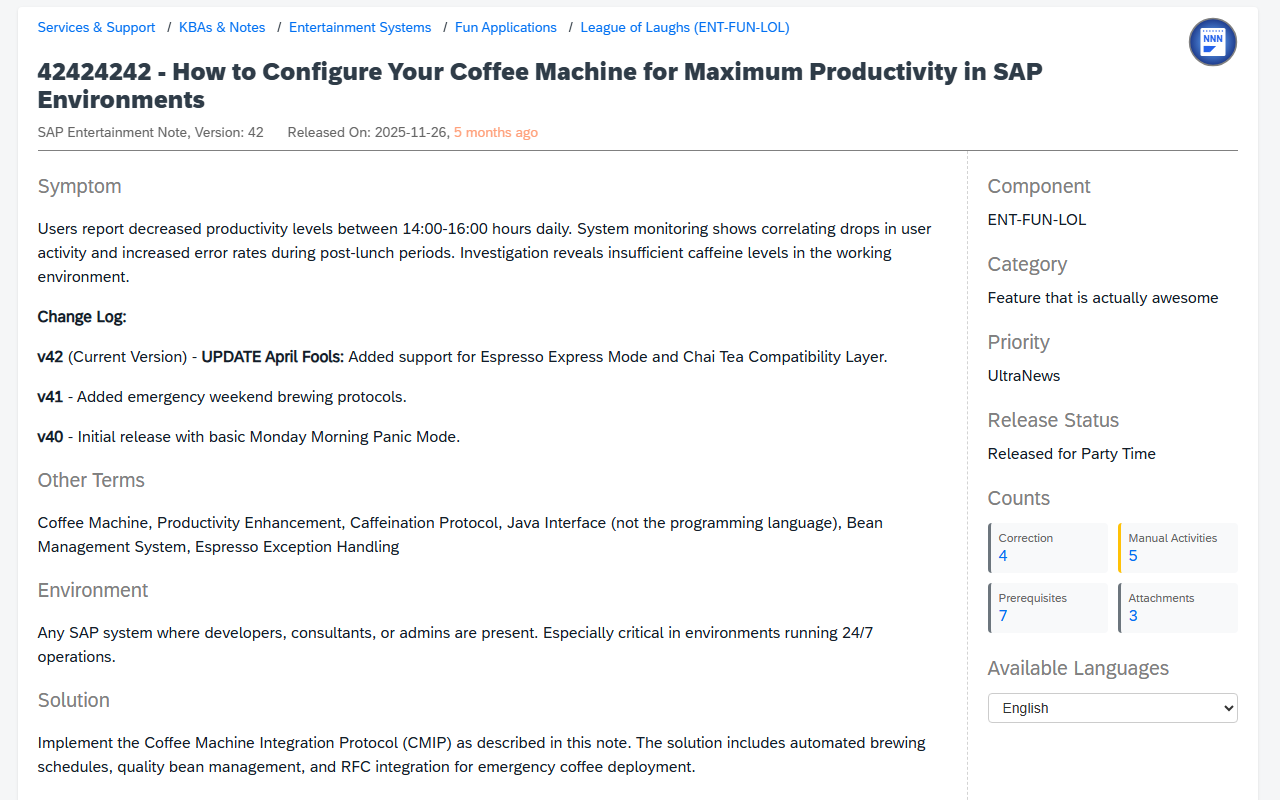This screenshot has width=1280, height=800.
Task: Open the Manual Activities count tile
Action: (1178, 548)
